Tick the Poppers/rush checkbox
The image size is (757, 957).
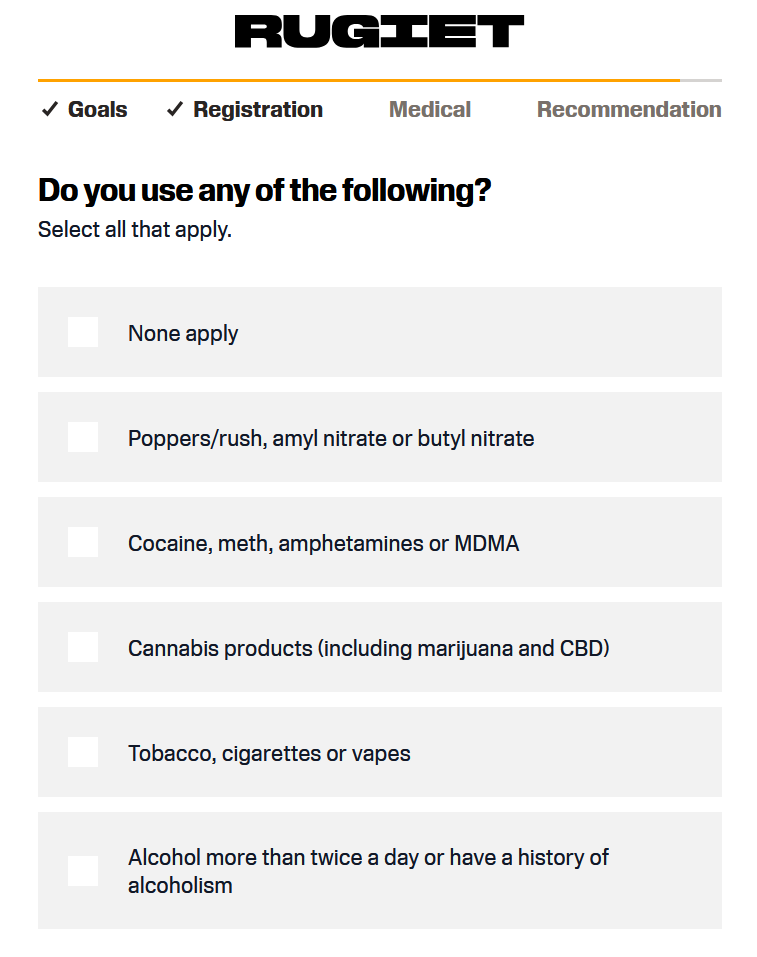[83, 437]
